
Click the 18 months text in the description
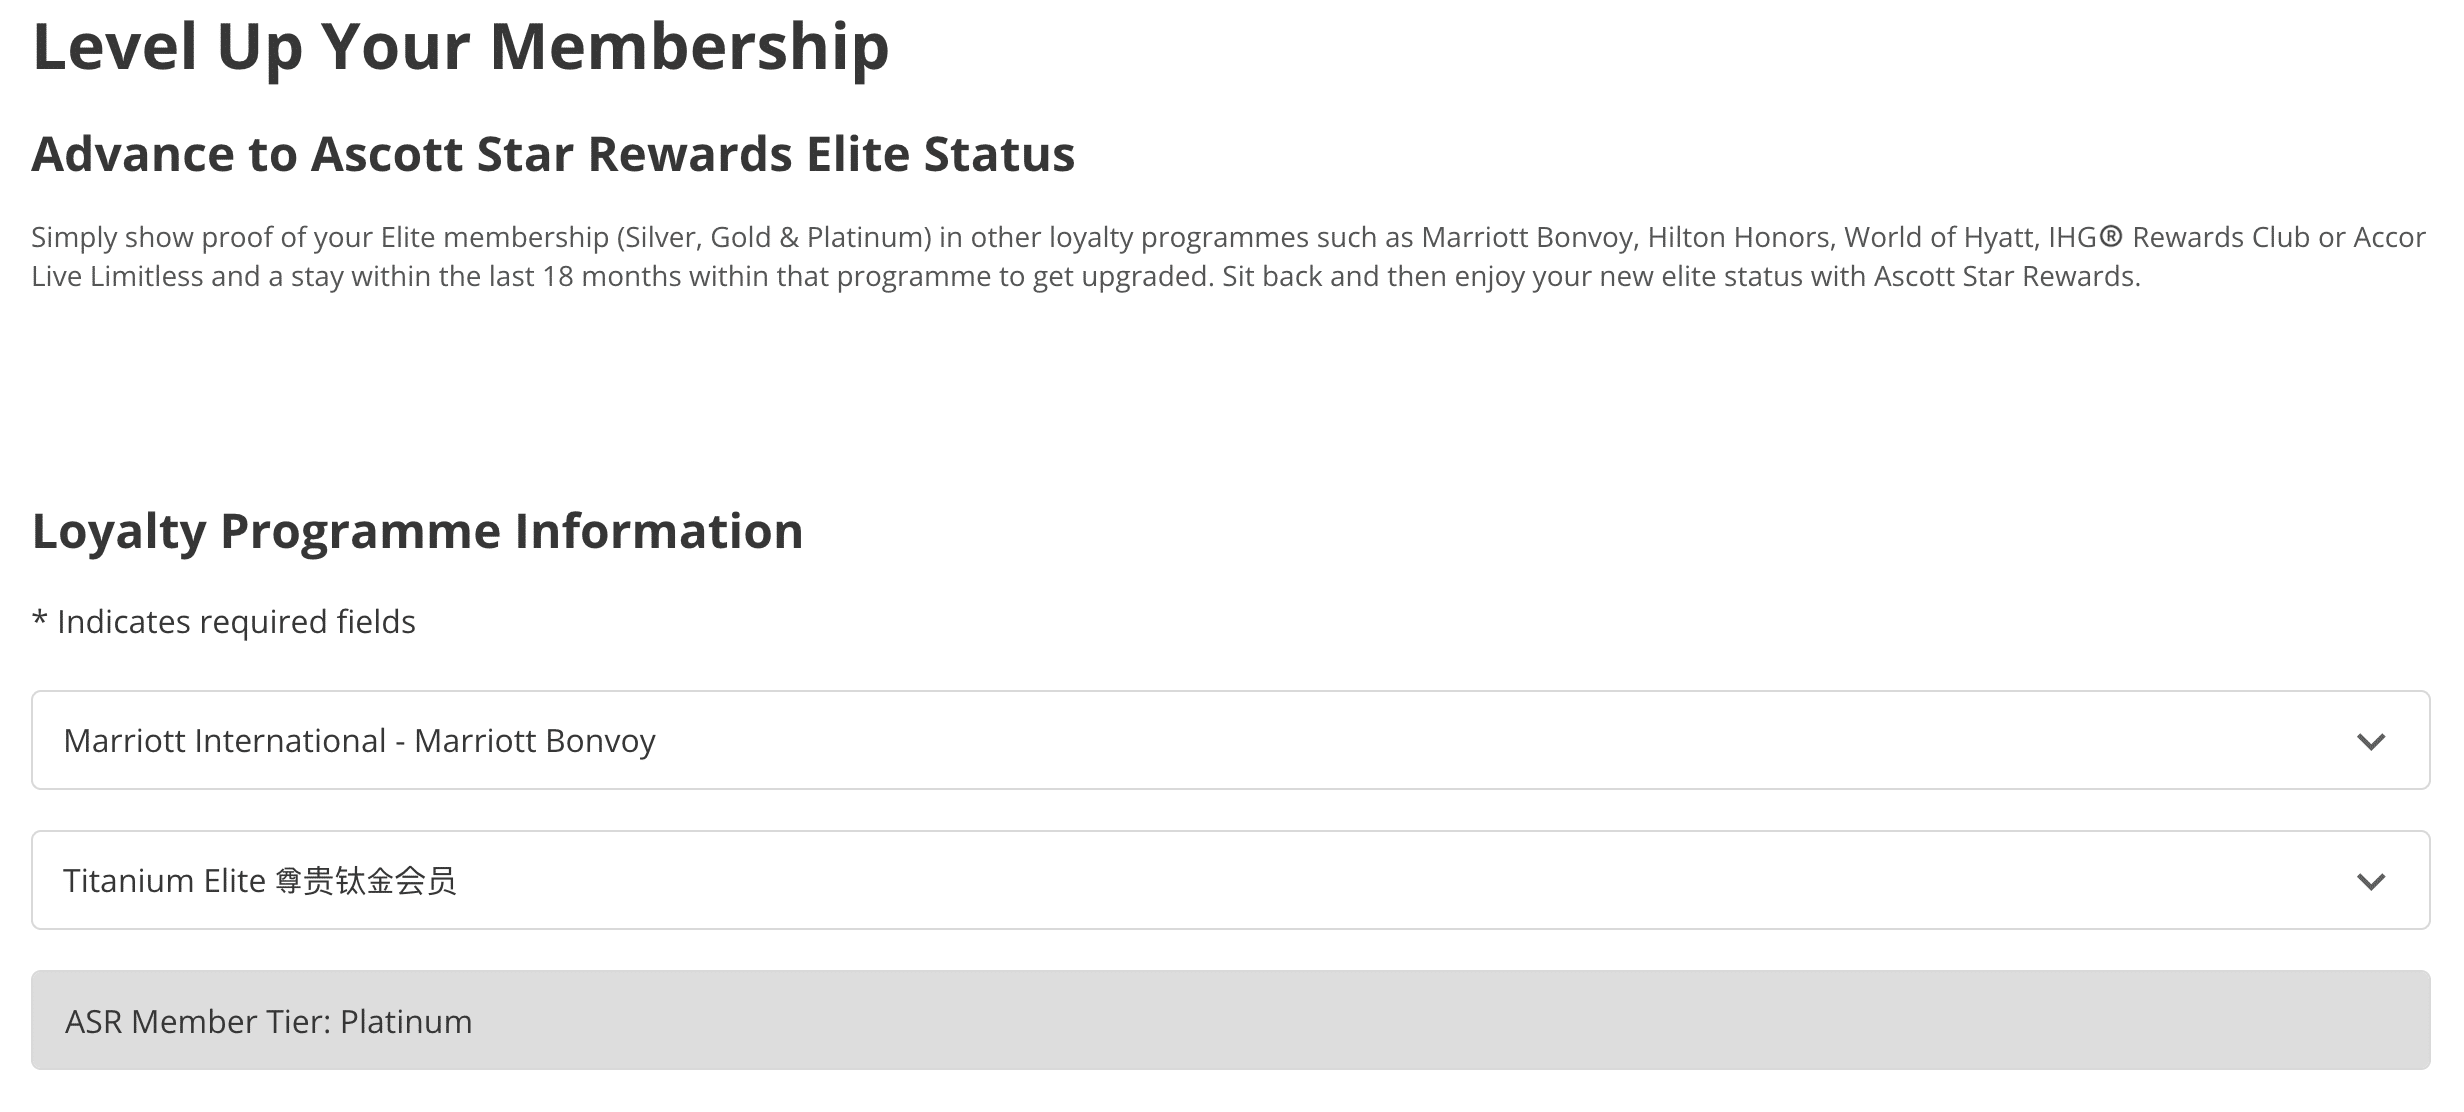point(597,276)
